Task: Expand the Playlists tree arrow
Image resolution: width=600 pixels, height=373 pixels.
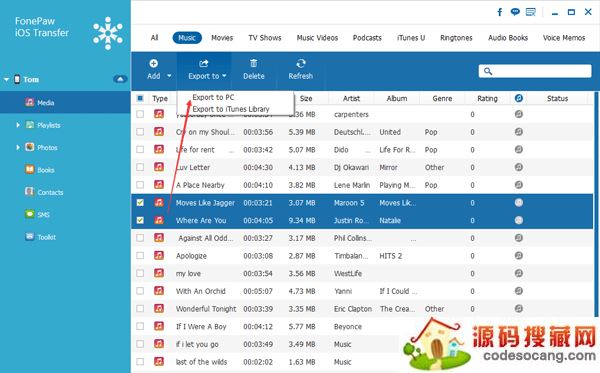Action: [x=18, y=125]
